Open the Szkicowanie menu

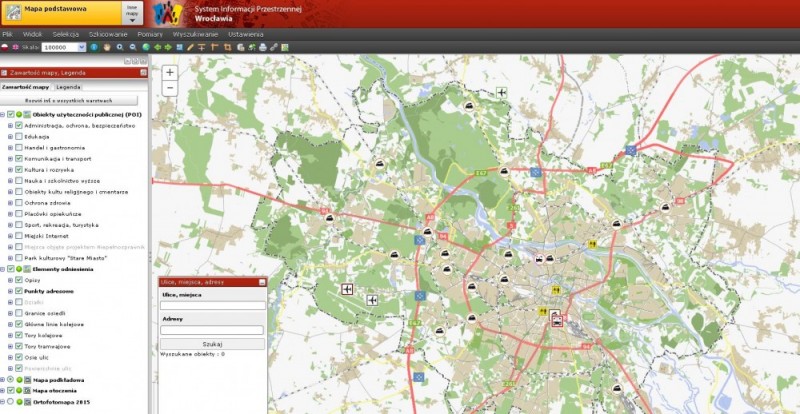pos(108,34)
